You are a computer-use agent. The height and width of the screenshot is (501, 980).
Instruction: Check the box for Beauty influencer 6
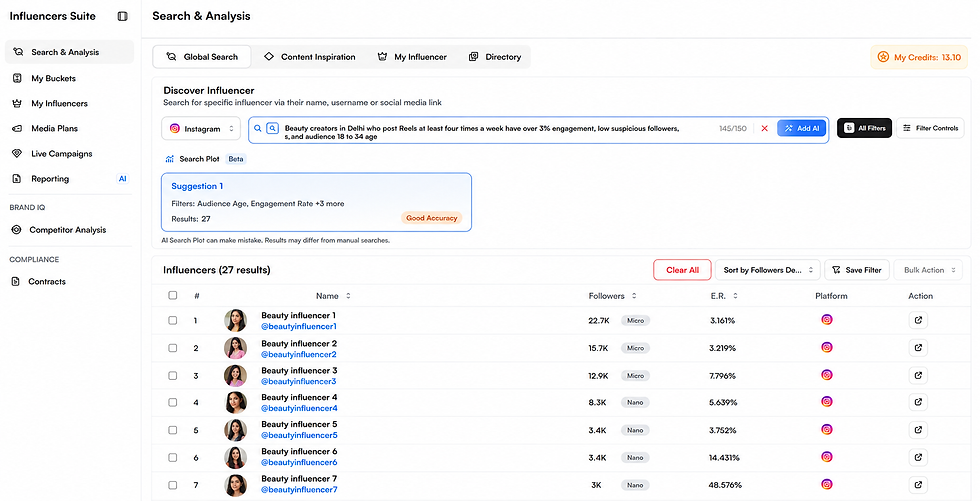[x=172, y=457]
